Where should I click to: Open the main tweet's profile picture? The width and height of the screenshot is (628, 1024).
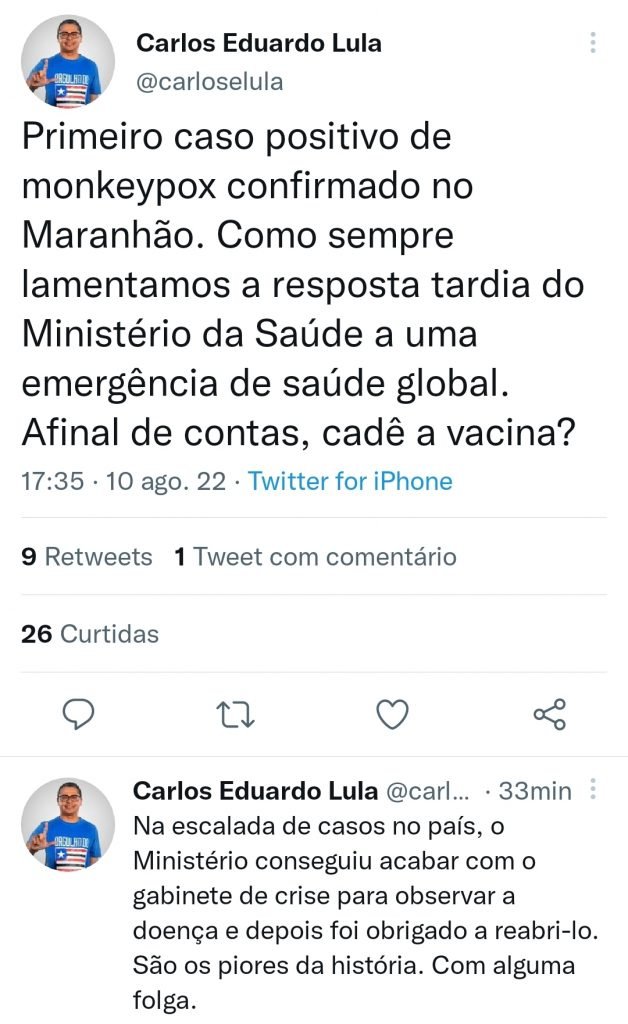click(x=68, y=61)
